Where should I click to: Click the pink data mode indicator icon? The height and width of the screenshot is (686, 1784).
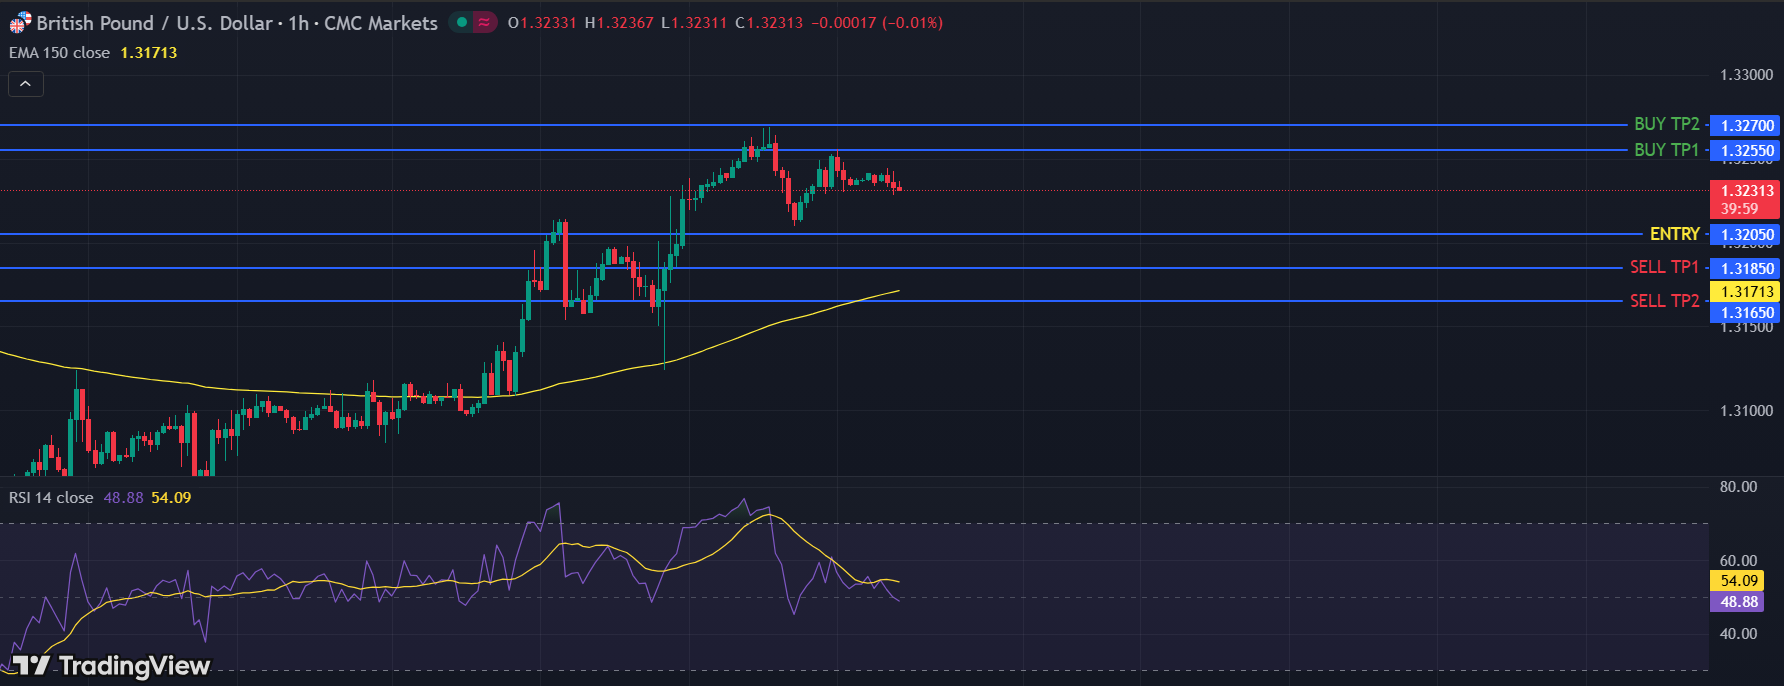click(x=484, y=22)
